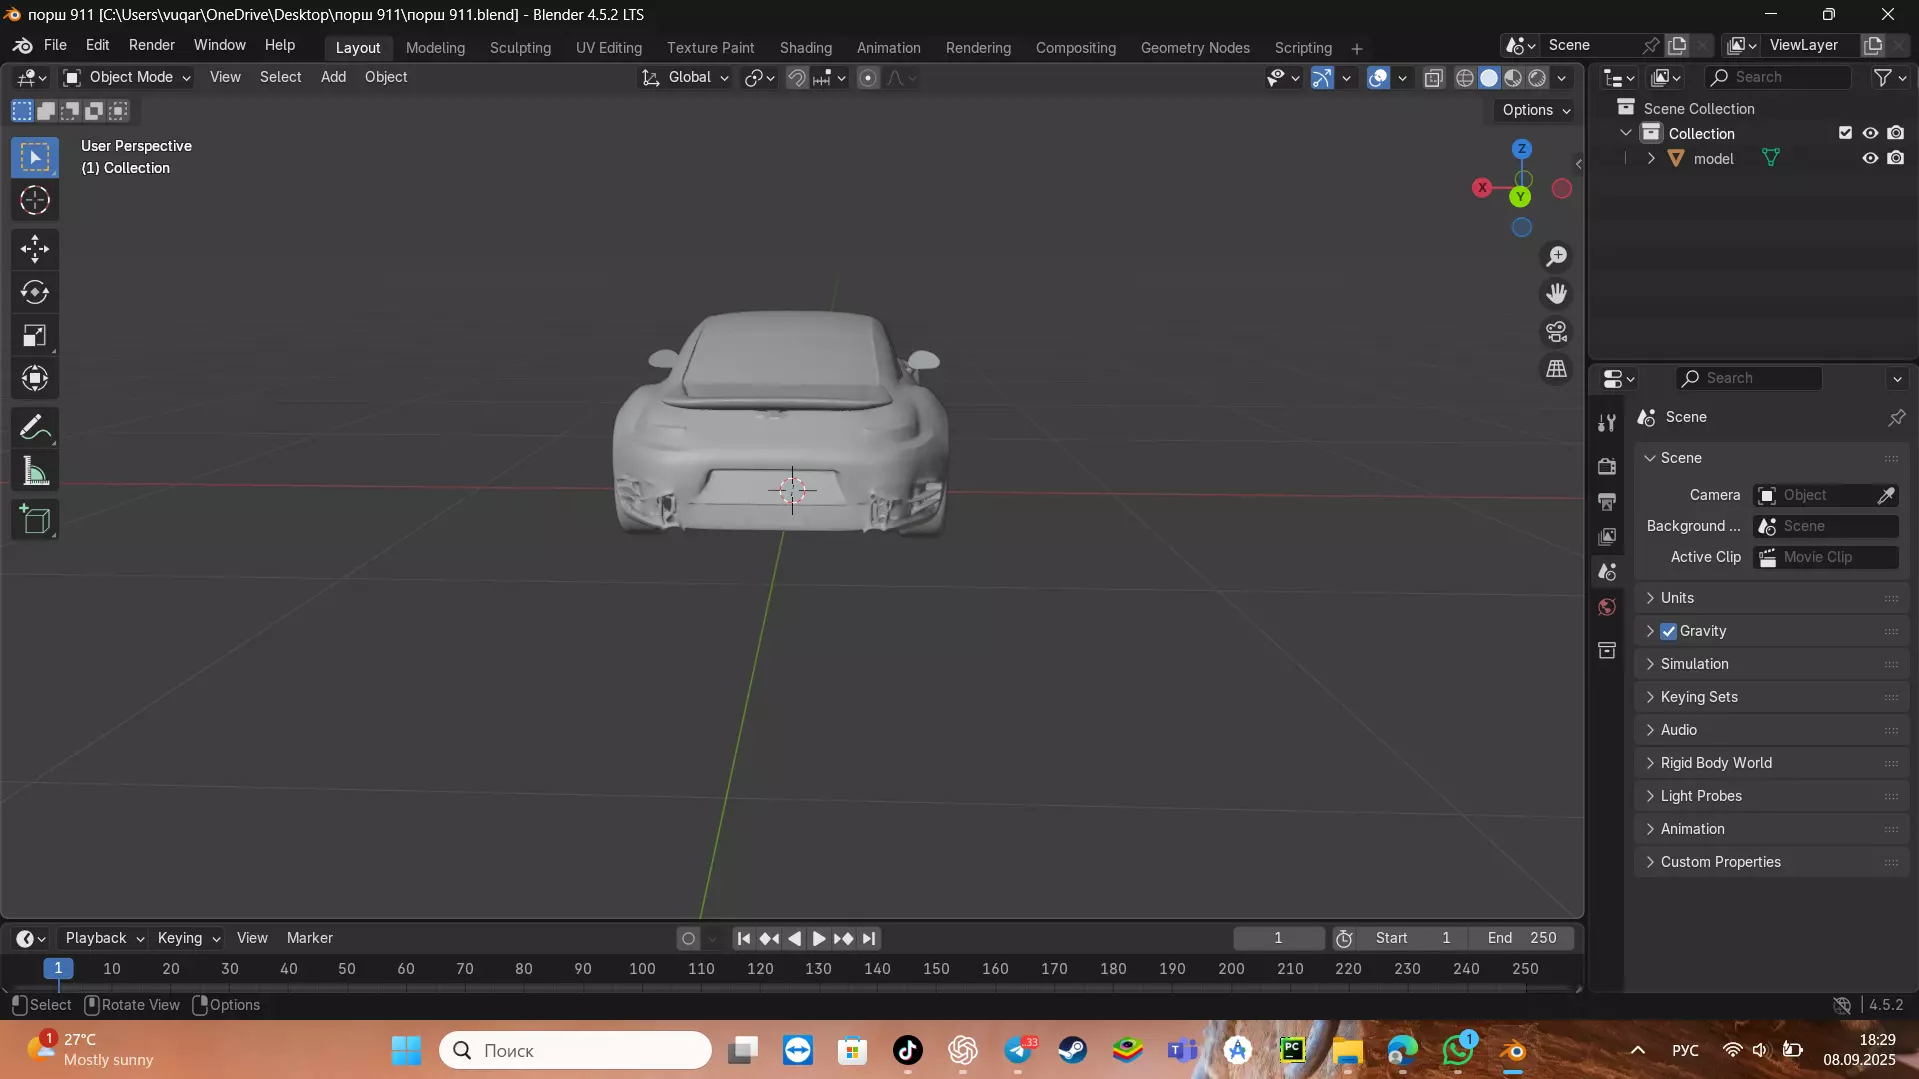Toggle Collection exclude checkbox in Outliner

1845,133
